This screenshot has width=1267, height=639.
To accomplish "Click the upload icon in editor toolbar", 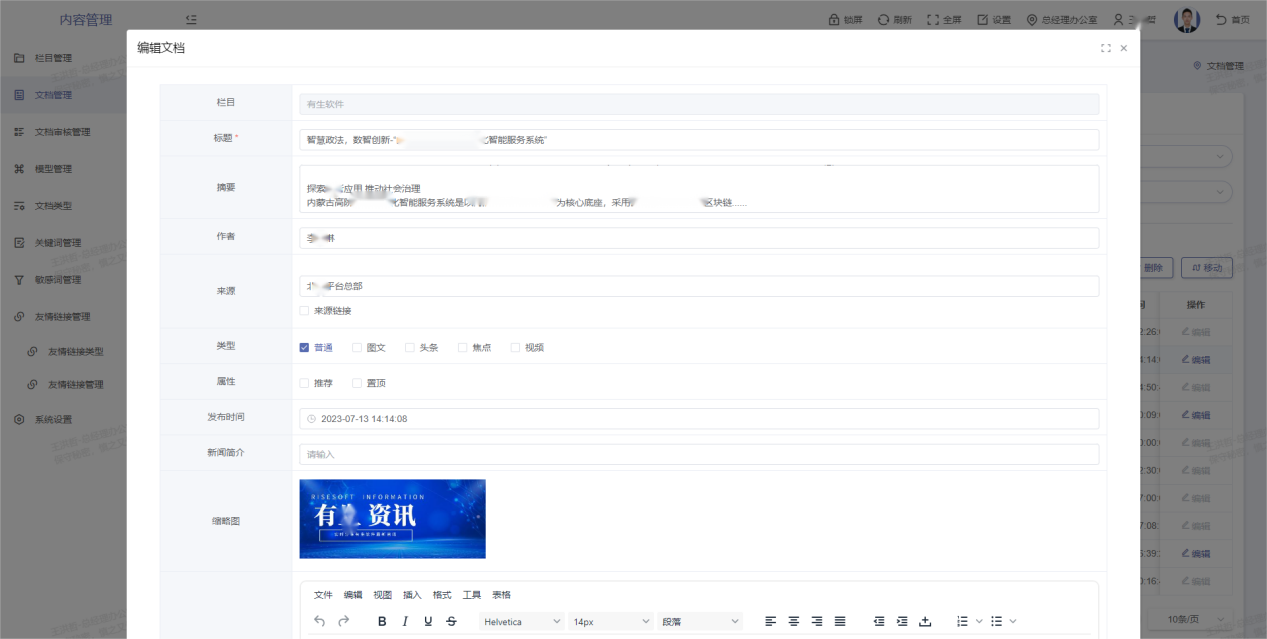I will [x=925, y=621].
